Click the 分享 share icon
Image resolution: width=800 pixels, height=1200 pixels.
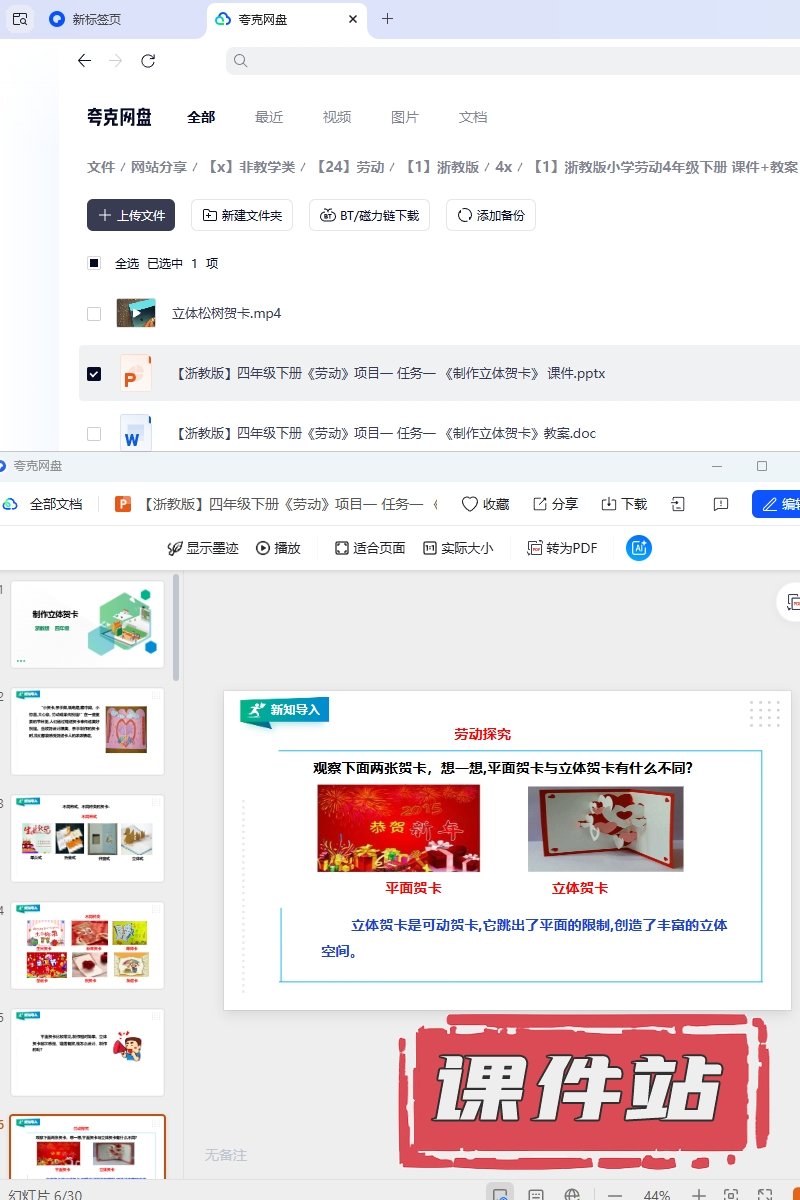click(x=555, y=504)
